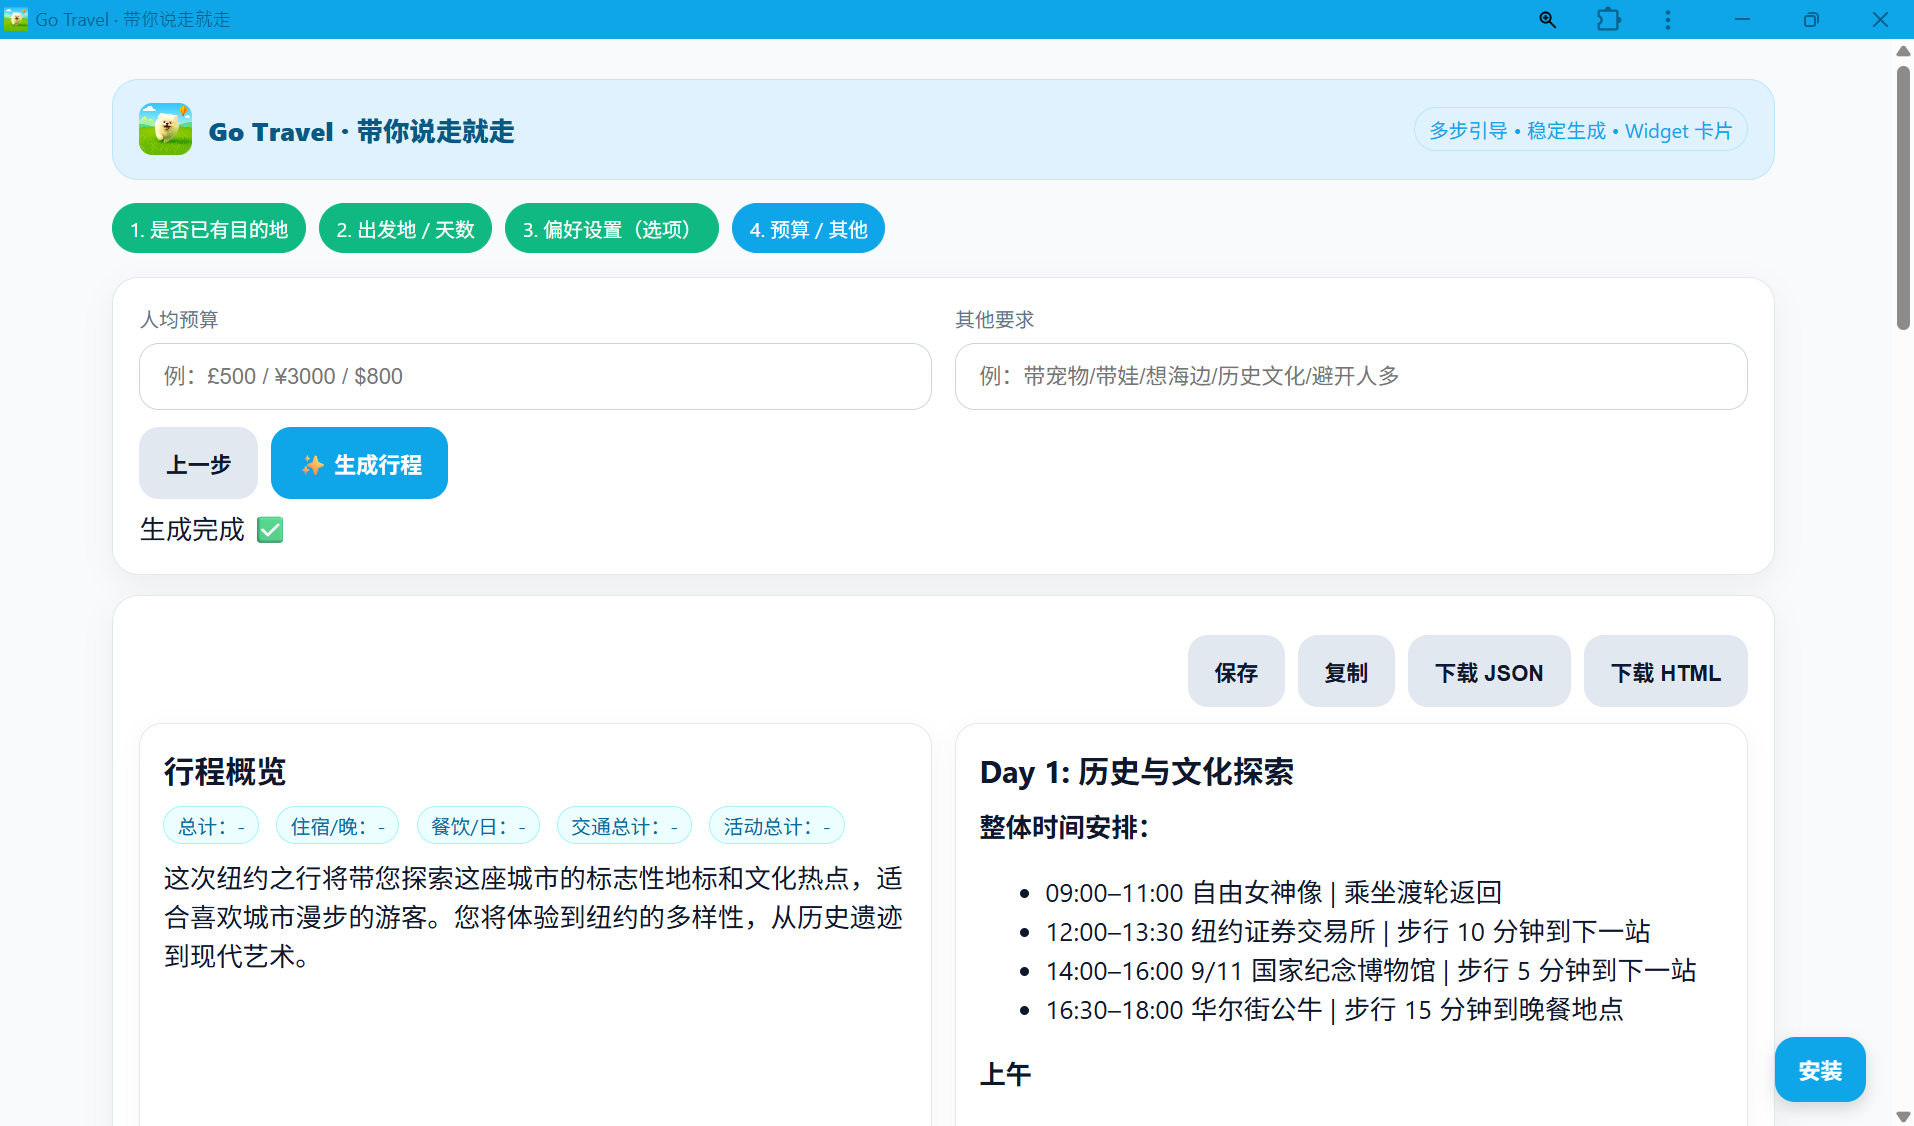
Task: Click the 16:30–18:00 华尔街公牛 entry
Action: pyautogui.click(x=1334, y=1009)
